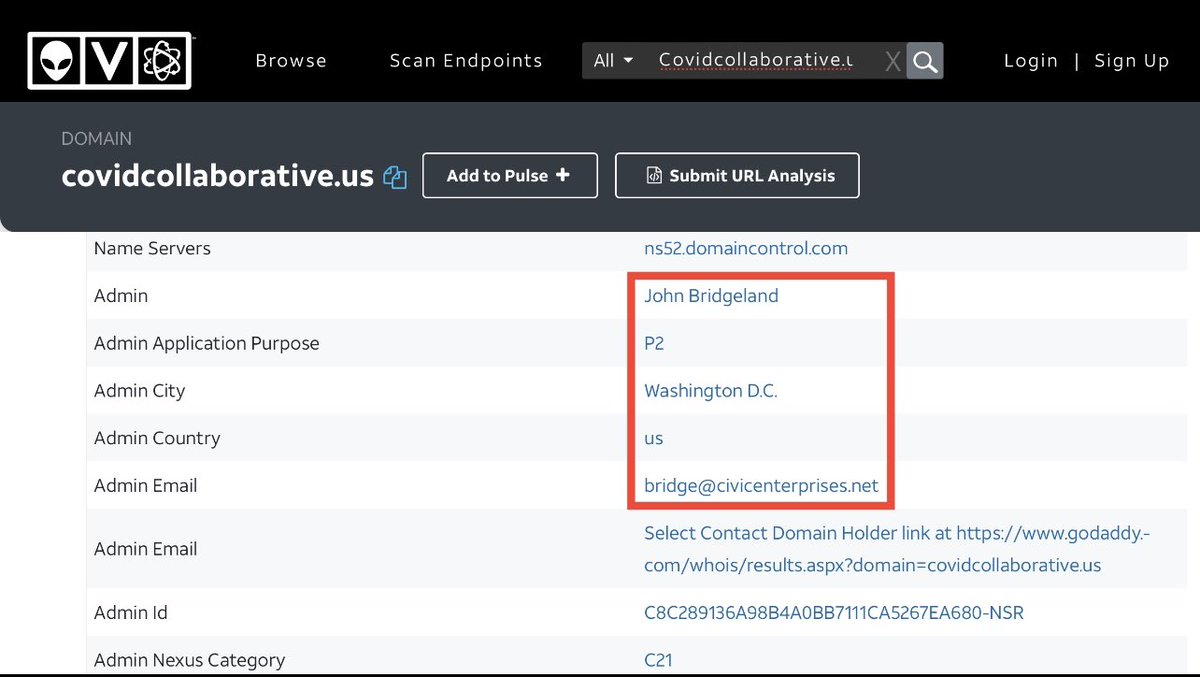Open the Washington D.C. admin city link
This screenshot has height=677, width=1200.
[710, 391]
